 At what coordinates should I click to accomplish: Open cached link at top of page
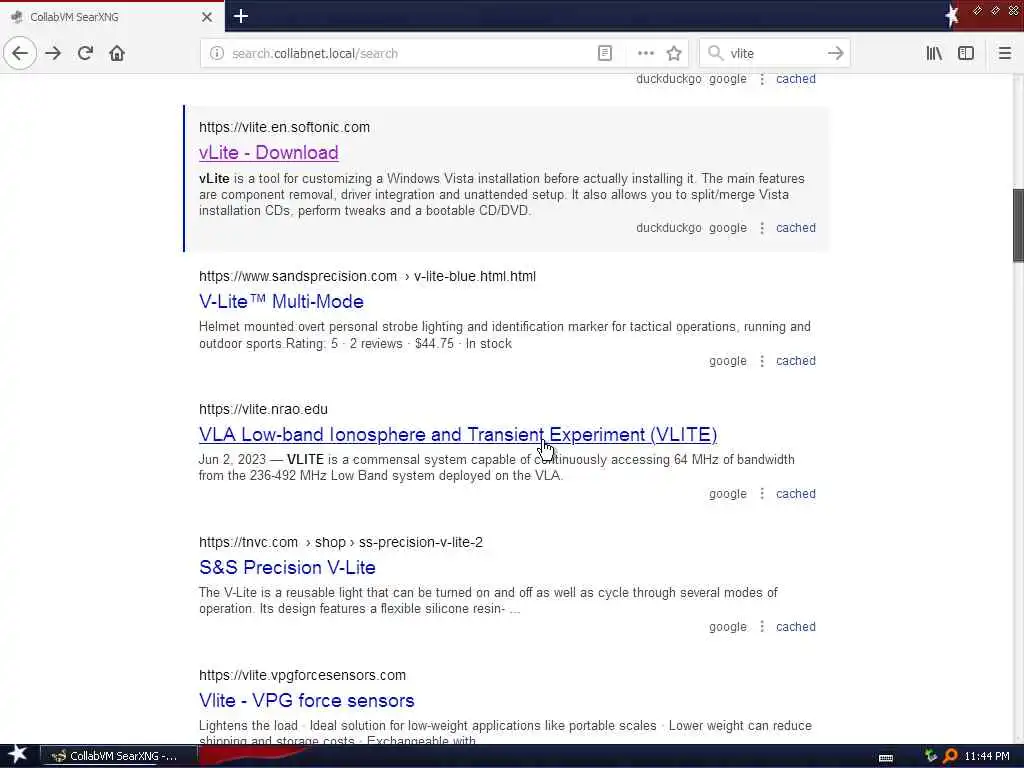(795, 79)
